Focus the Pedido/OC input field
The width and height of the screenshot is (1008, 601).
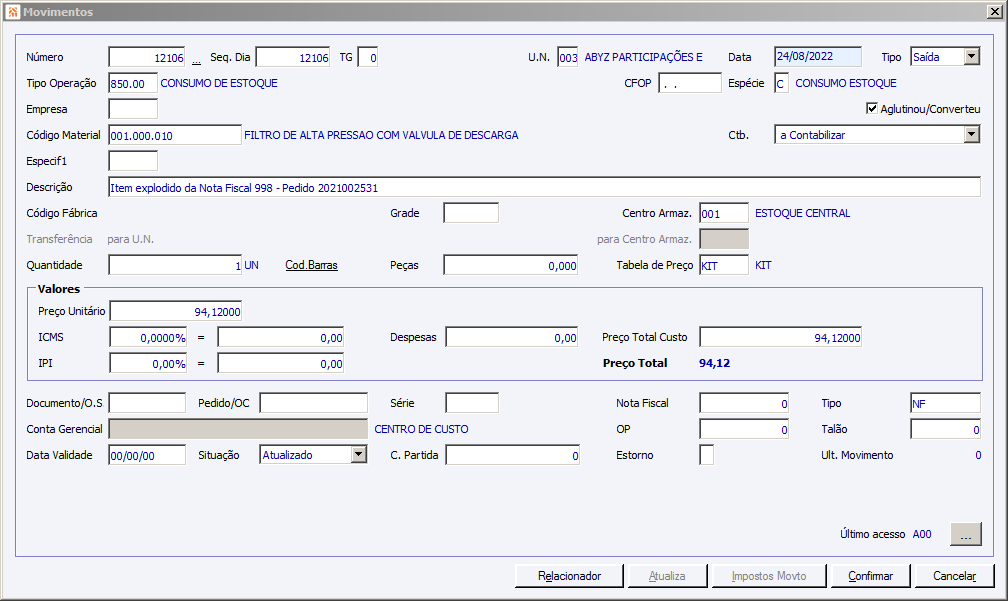[314, 403]
